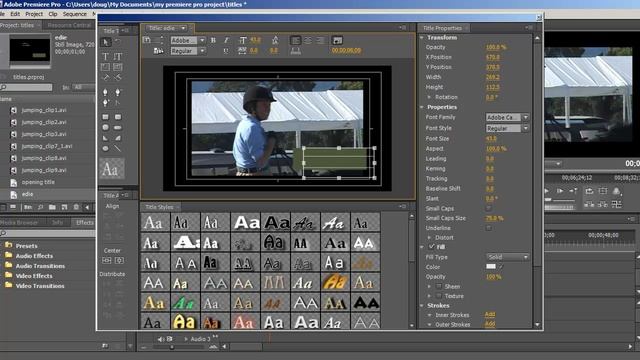640x360 pixels.
Task: Align title text right
Action: click(320, 40)
